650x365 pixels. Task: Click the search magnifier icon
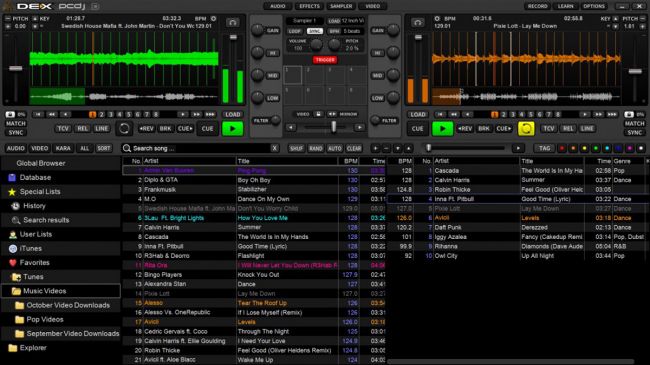[127, 148]
